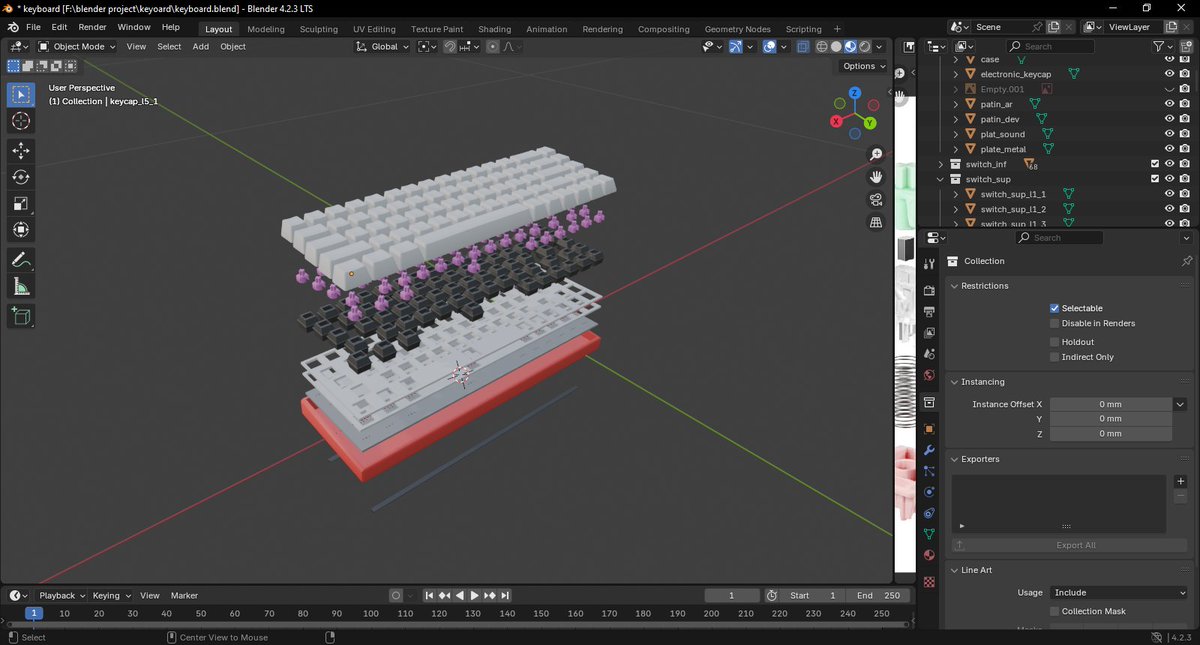Image resolution: width=1200 pixels, height=645 pixels.
Task: Switch to the Geometry Nodes workspace
Action: coord(737,29)
